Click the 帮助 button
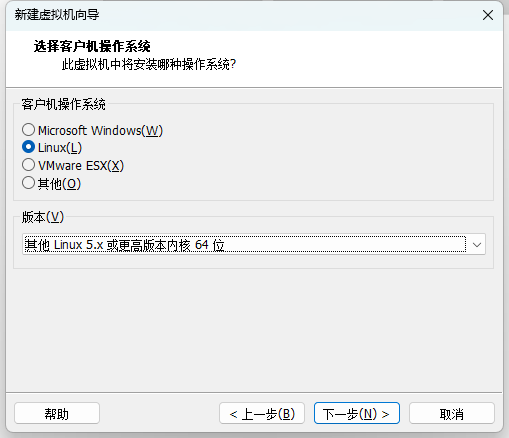The width and height of the screenshot is (509, 438). click(57, 413)
